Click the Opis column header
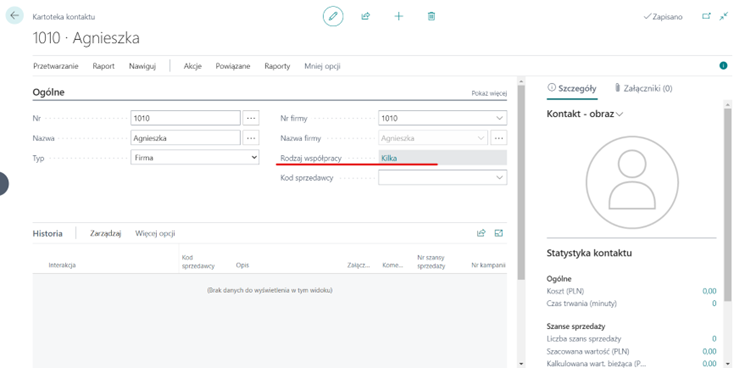 click(242, 265)
